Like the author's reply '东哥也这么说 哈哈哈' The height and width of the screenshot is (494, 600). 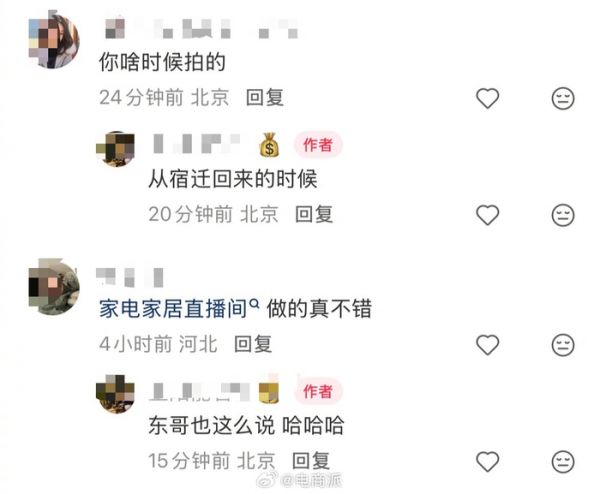488,461
